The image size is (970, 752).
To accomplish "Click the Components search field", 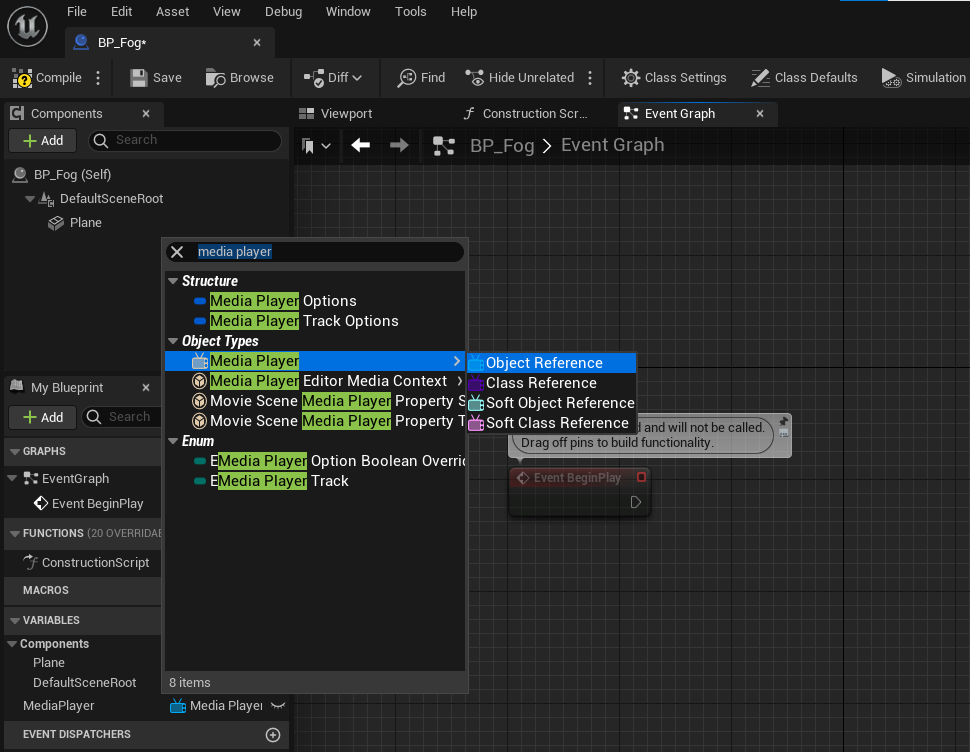I will coord(190,141).
